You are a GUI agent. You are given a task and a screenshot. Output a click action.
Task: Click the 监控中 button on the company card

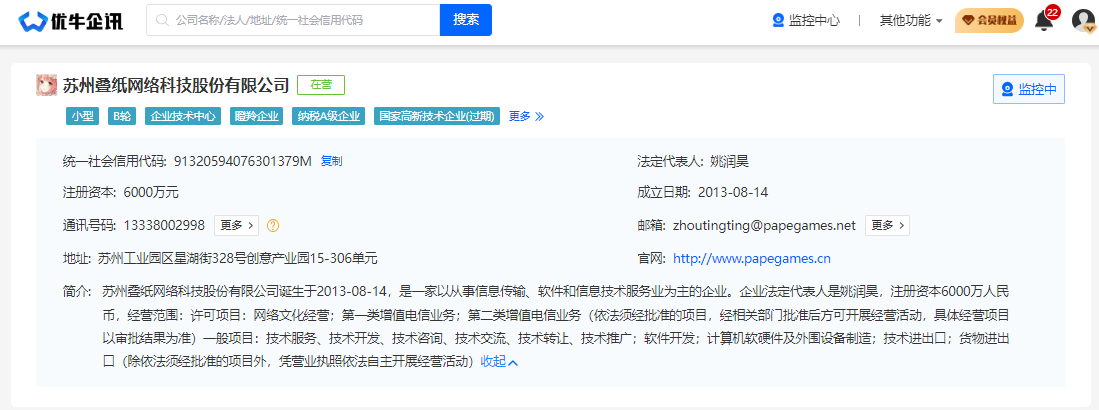pos(1028,89)
